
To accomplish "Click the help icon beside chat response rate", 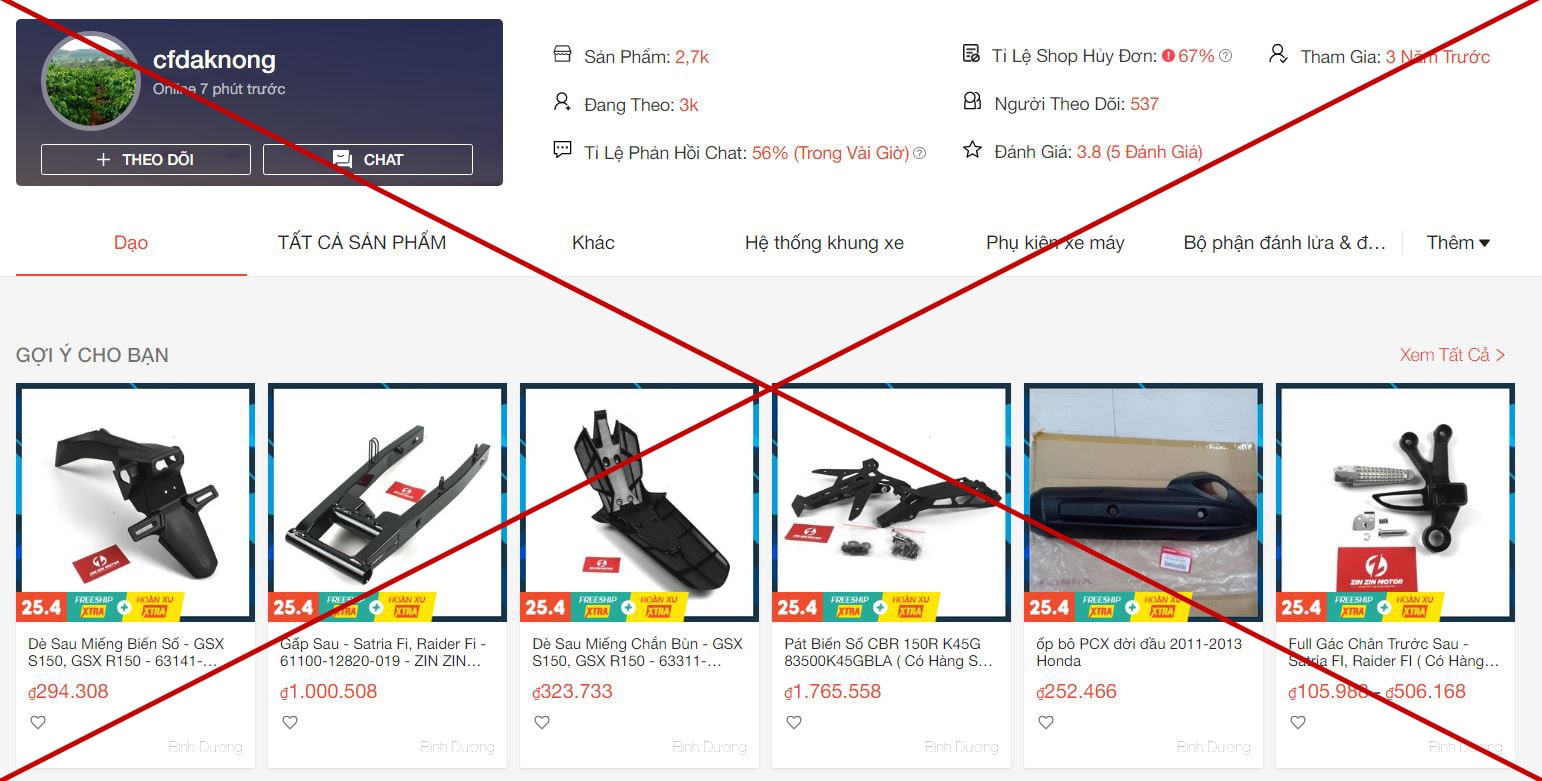I will click(x=919, y=153).
